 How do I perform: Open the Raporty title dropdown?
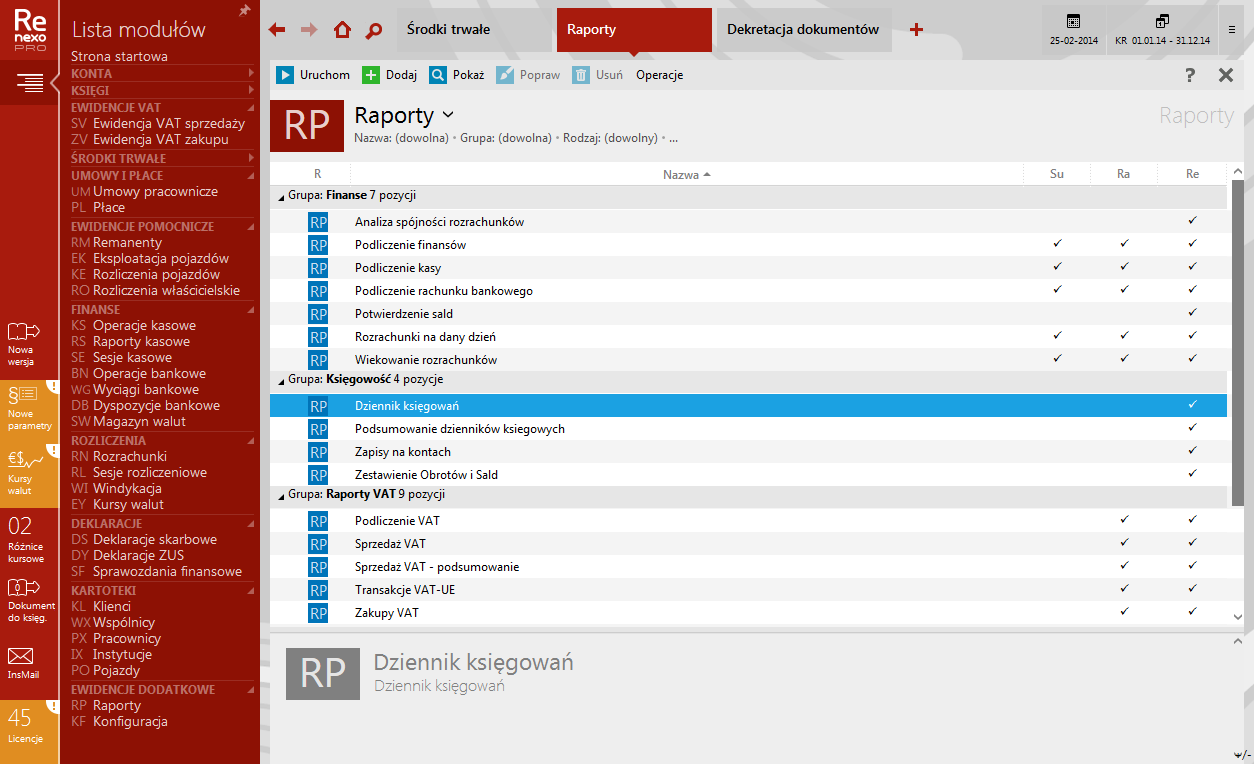pyautogui.click(x=448, y=115)
